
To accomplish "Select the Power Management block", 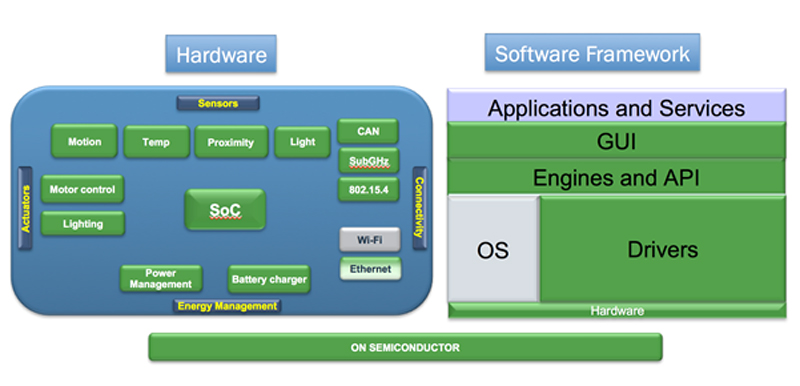I will [x=161, y=278].
